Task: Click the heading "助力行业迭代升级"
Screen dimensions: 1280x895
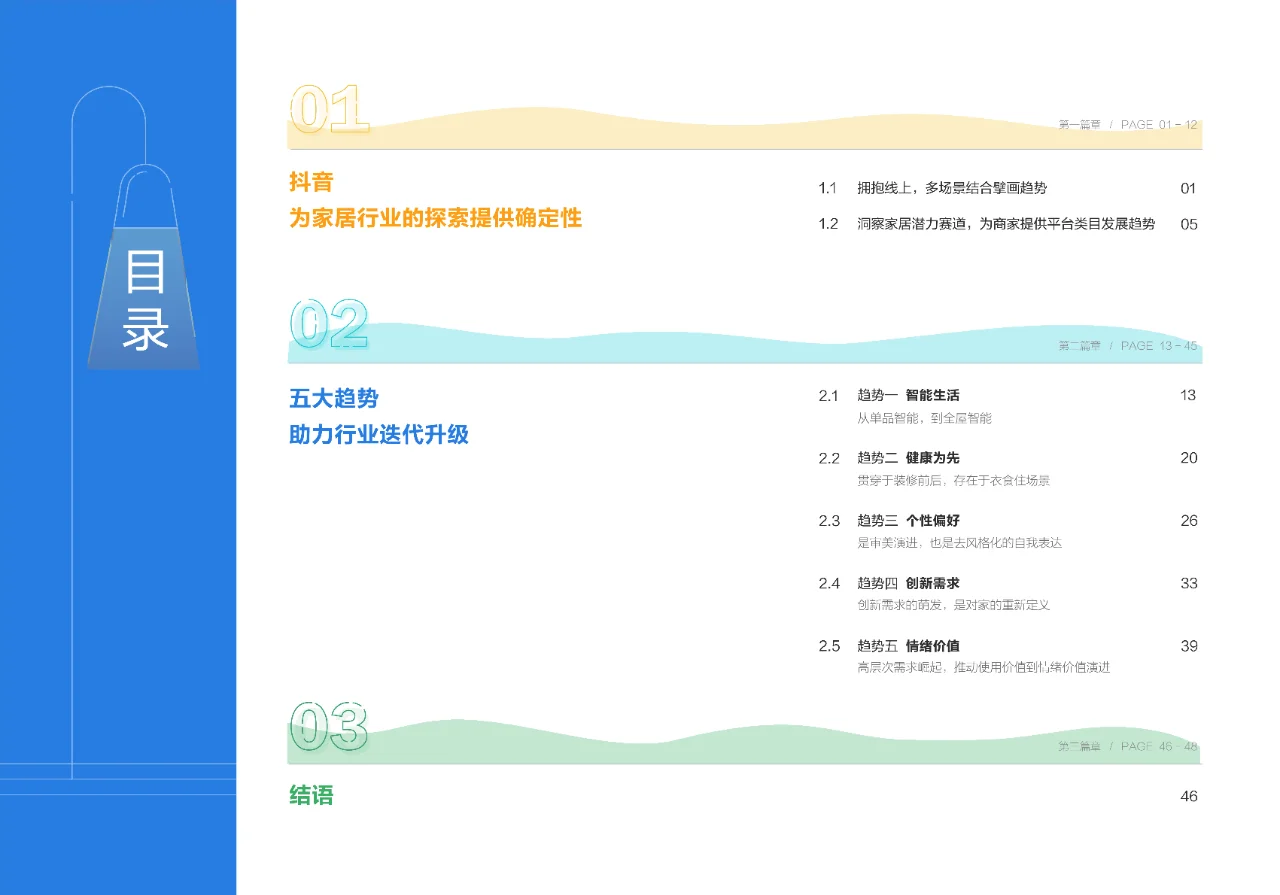Action: [379, 435]
